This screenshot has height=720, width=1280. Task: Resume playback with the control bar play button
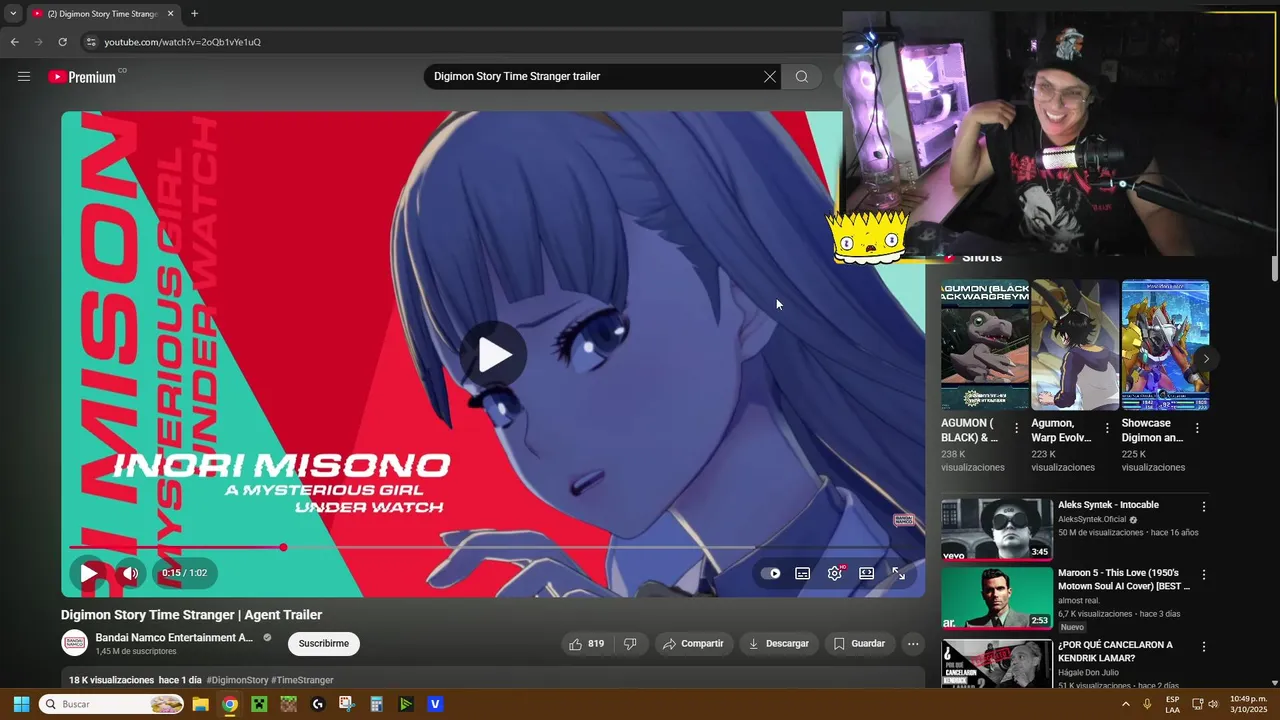88,573
